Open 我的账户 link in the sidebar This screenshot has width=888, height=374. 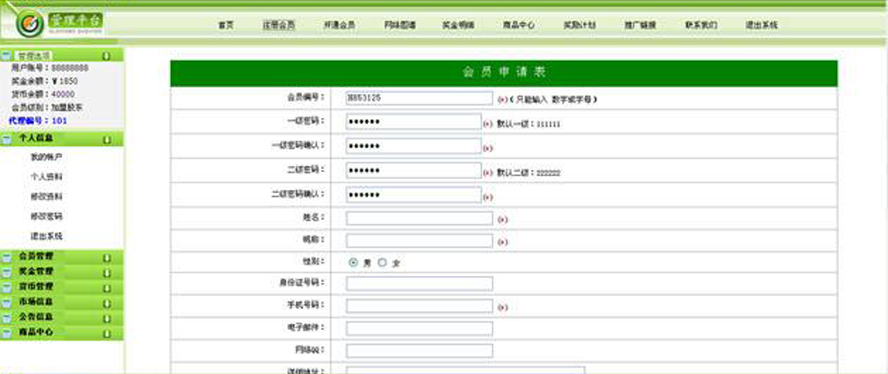tap(46, 157)
